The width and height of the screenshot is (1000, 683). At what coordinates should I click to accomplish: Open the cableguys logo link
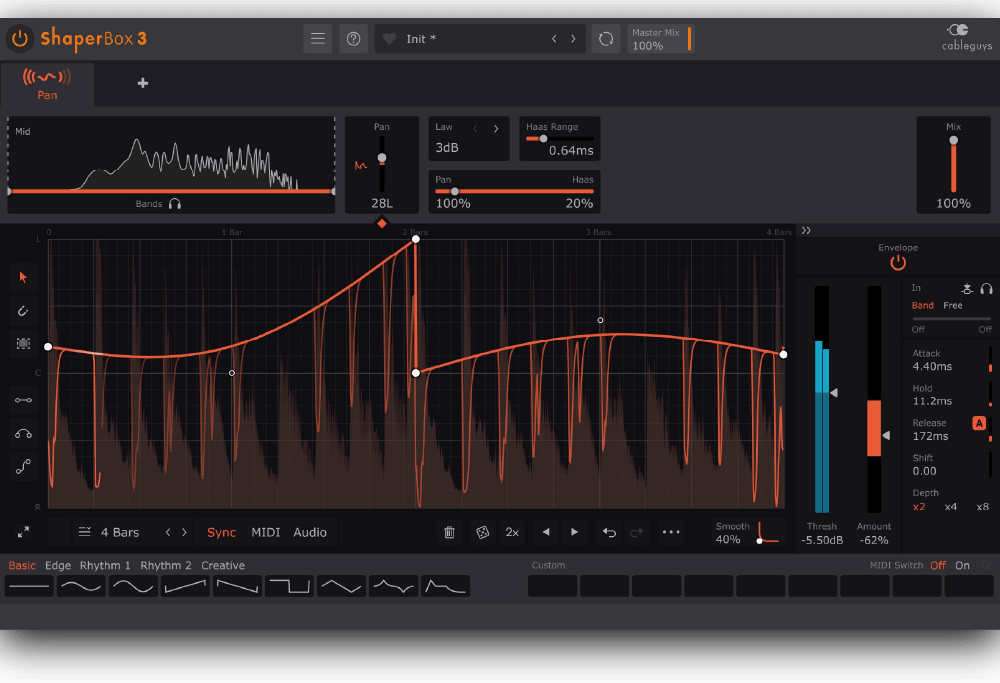966,38
